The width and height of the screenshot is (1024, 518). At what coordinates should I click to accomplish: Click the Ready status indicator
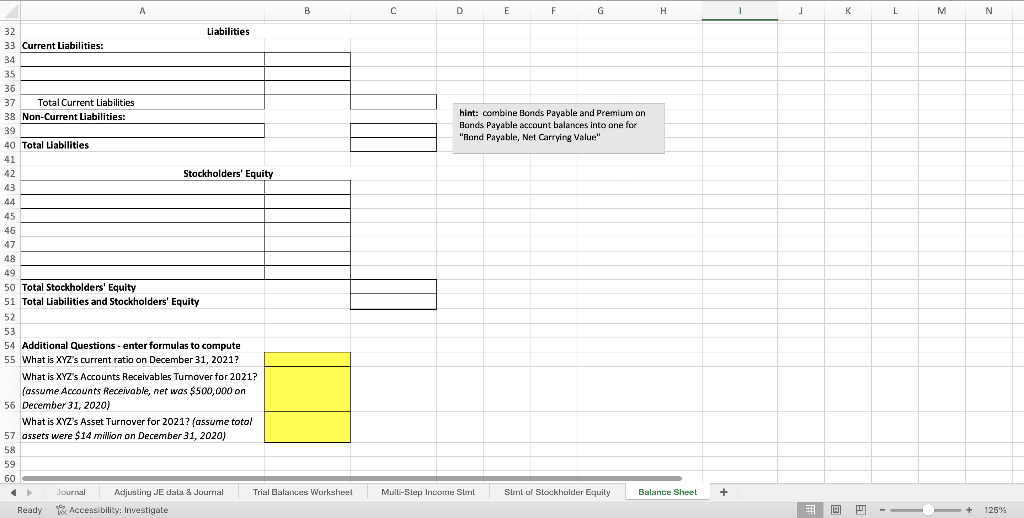29,510
